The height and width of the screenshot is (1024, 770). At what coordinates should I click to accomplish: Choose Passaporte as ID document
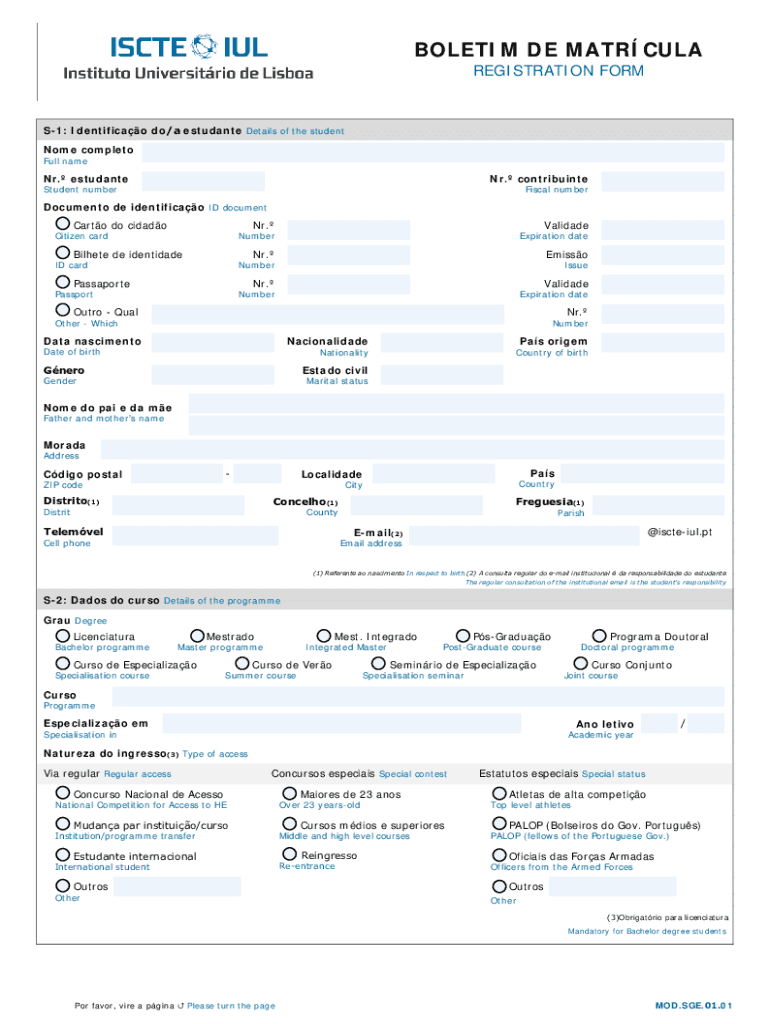tap(63, 283)
